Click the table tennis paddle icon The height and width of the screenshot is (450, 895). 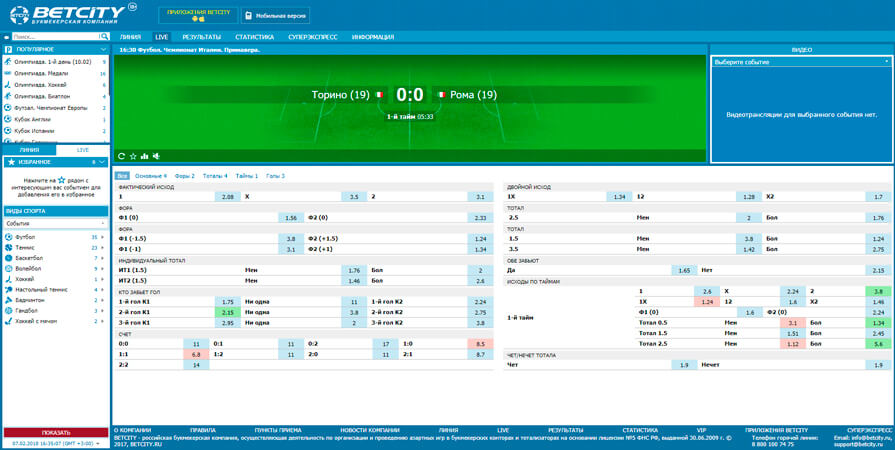[9, 290]
